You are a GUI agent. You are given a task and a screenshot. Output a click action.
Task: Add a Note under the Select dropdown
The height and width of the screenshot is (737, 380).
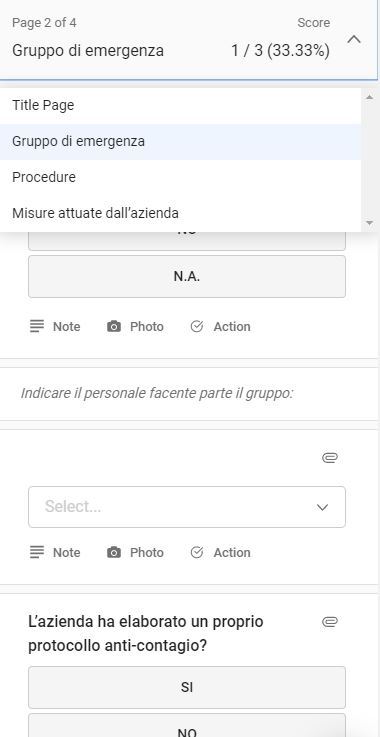(x=55, y=552)
